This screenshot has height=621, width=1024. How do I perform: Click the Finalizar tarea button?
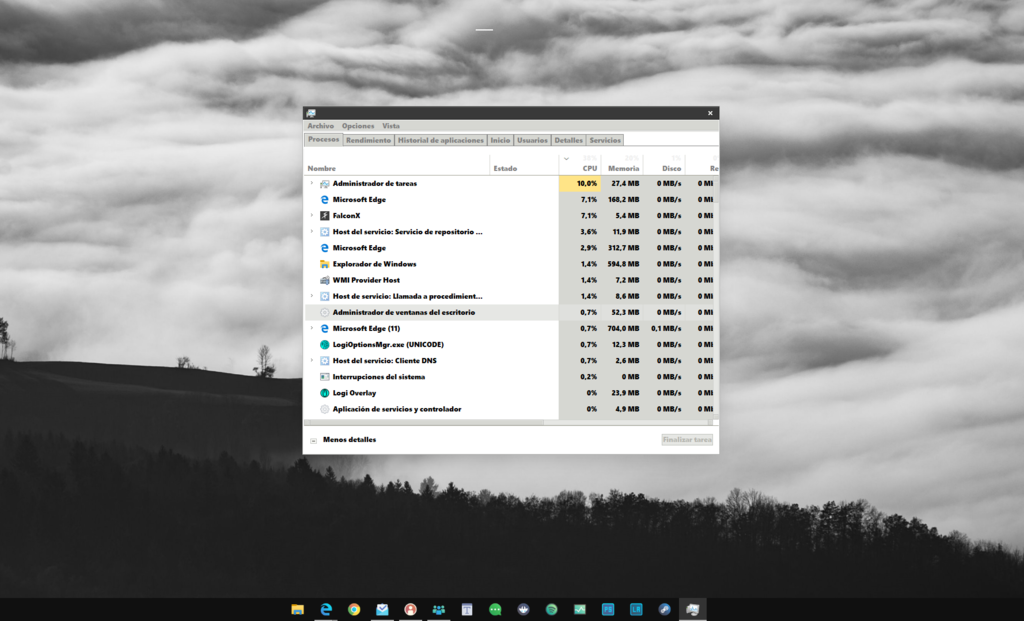687,440
